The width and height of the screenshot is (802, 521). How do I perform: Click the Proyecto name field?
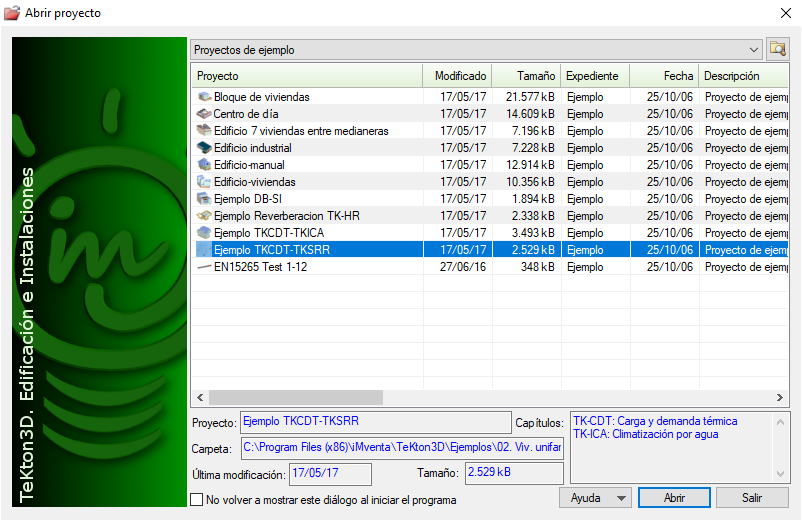pos(376,422)
